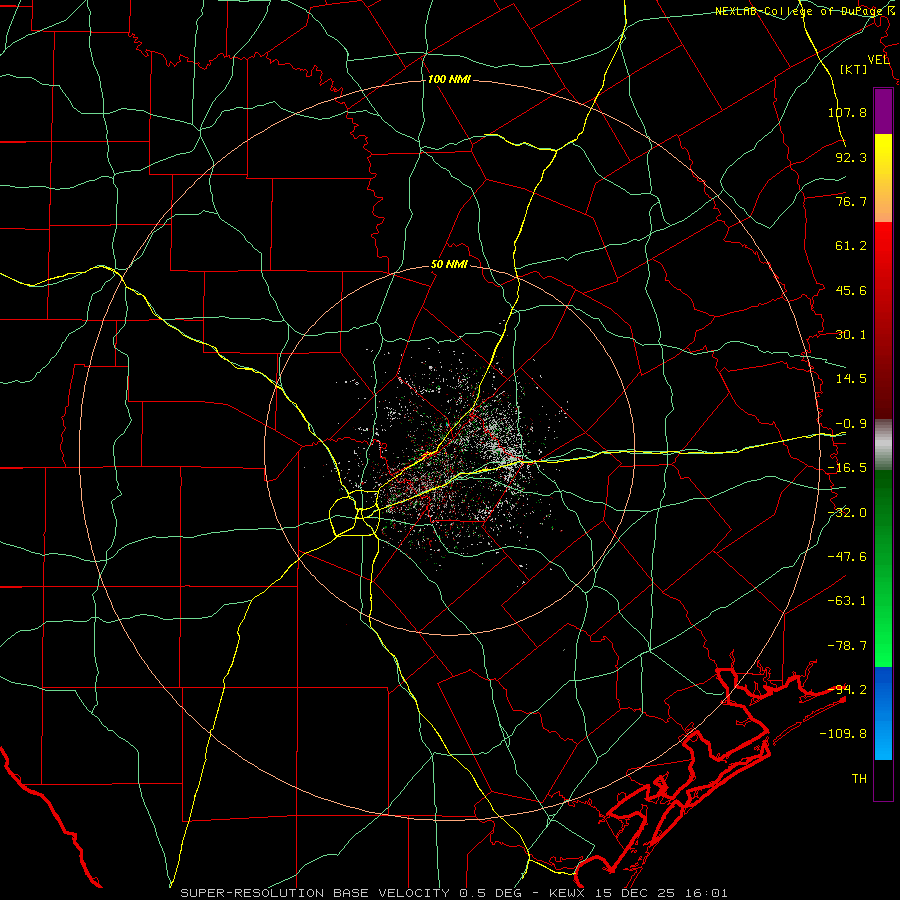Click the -78.7 velocity scale value
This screenshot has height=900, width=900.
pyautogui.click(x=847, y=646)
